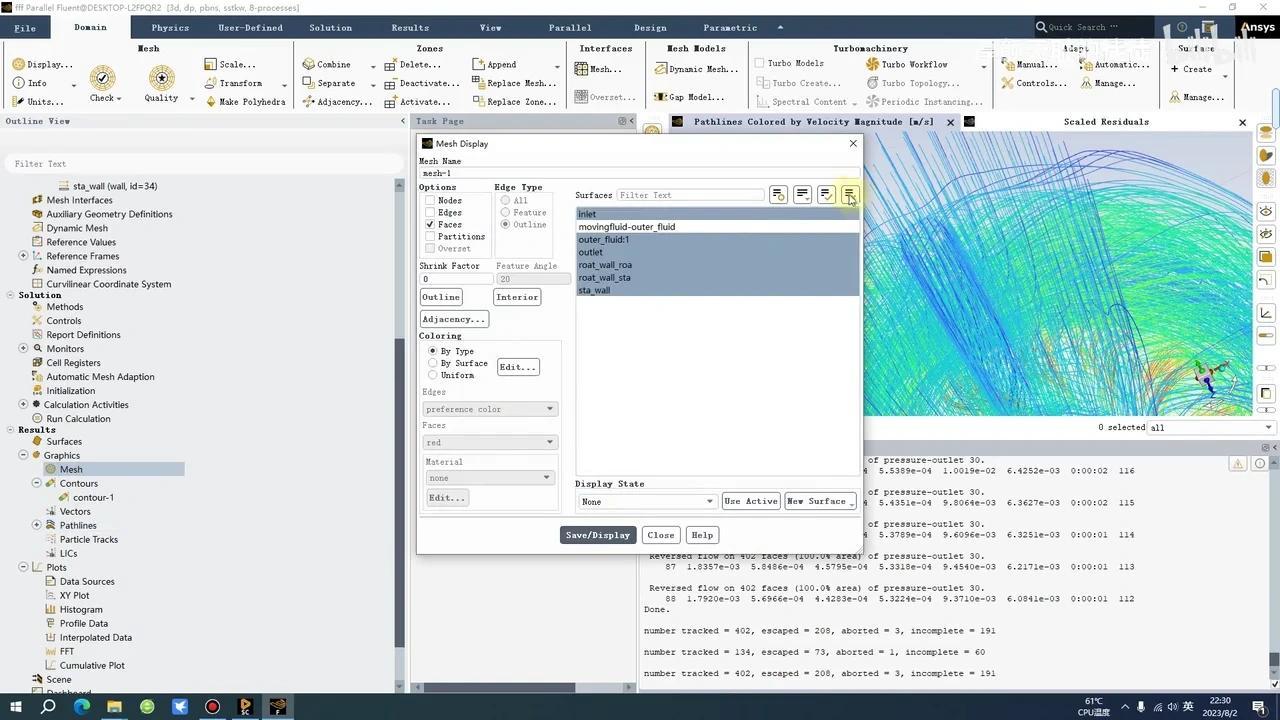Switch to the Scaled Residuals tab
Image resolution: width=1280 pixels, height=720 pixels.
tap(1105, 122)
